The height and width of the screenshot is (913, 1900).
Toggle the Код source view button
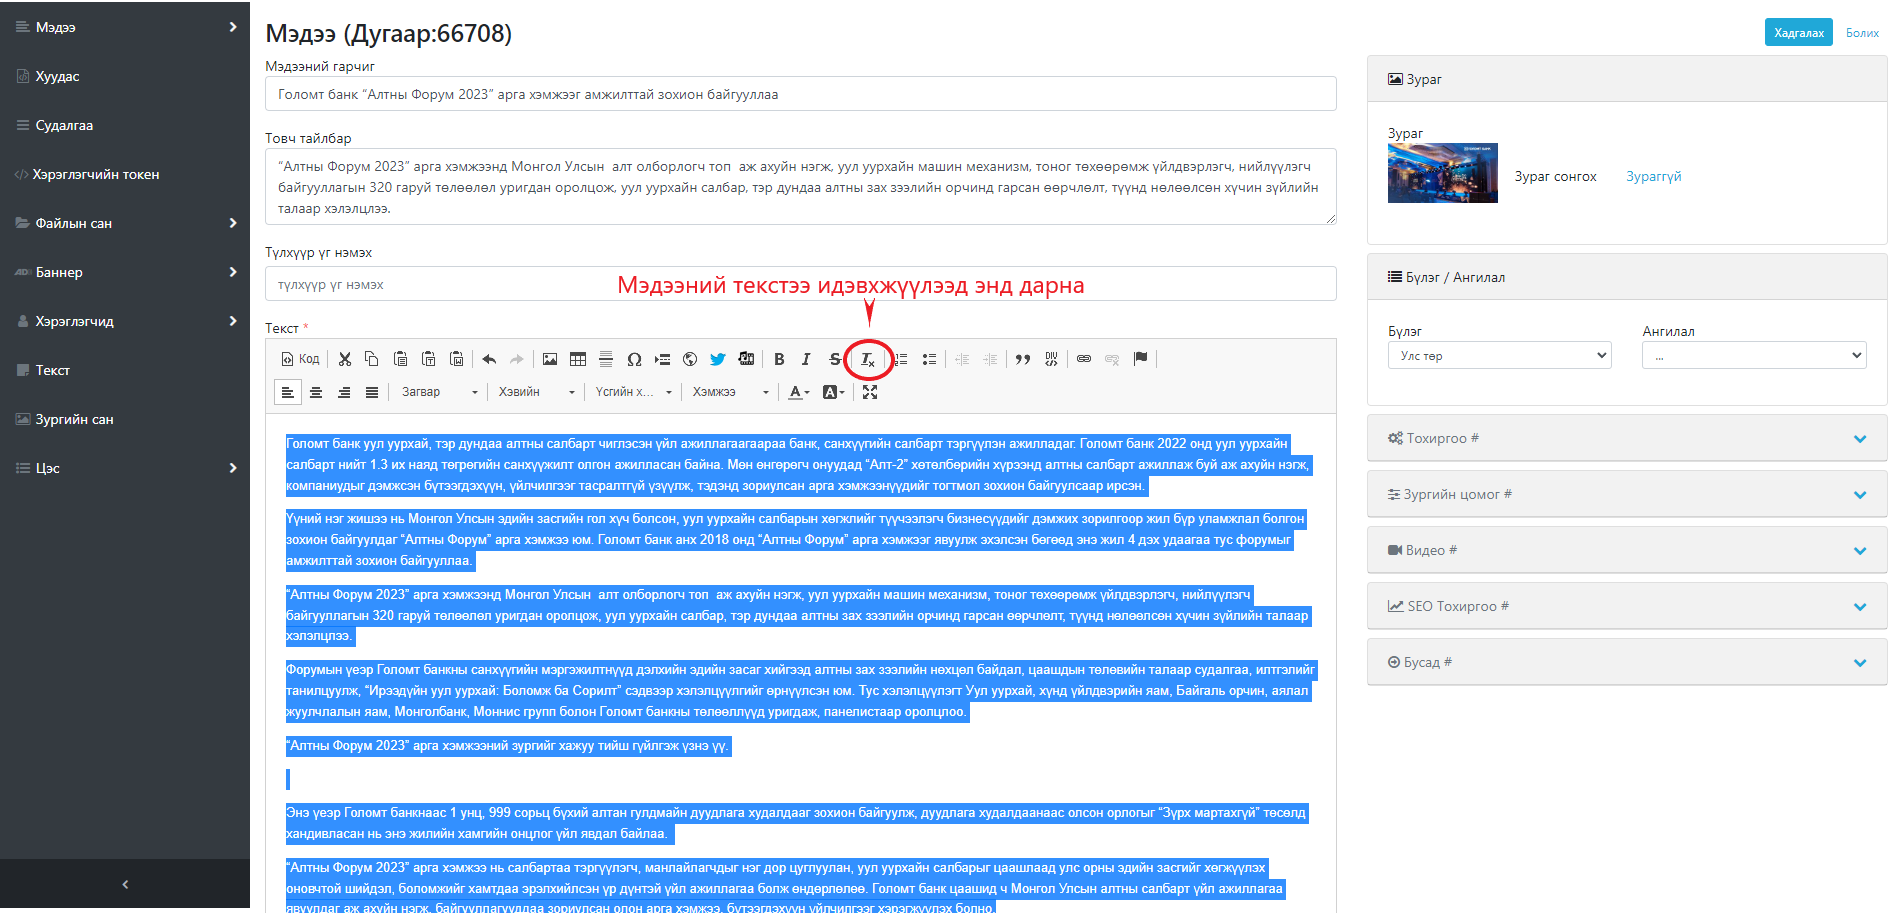(300, 359)
